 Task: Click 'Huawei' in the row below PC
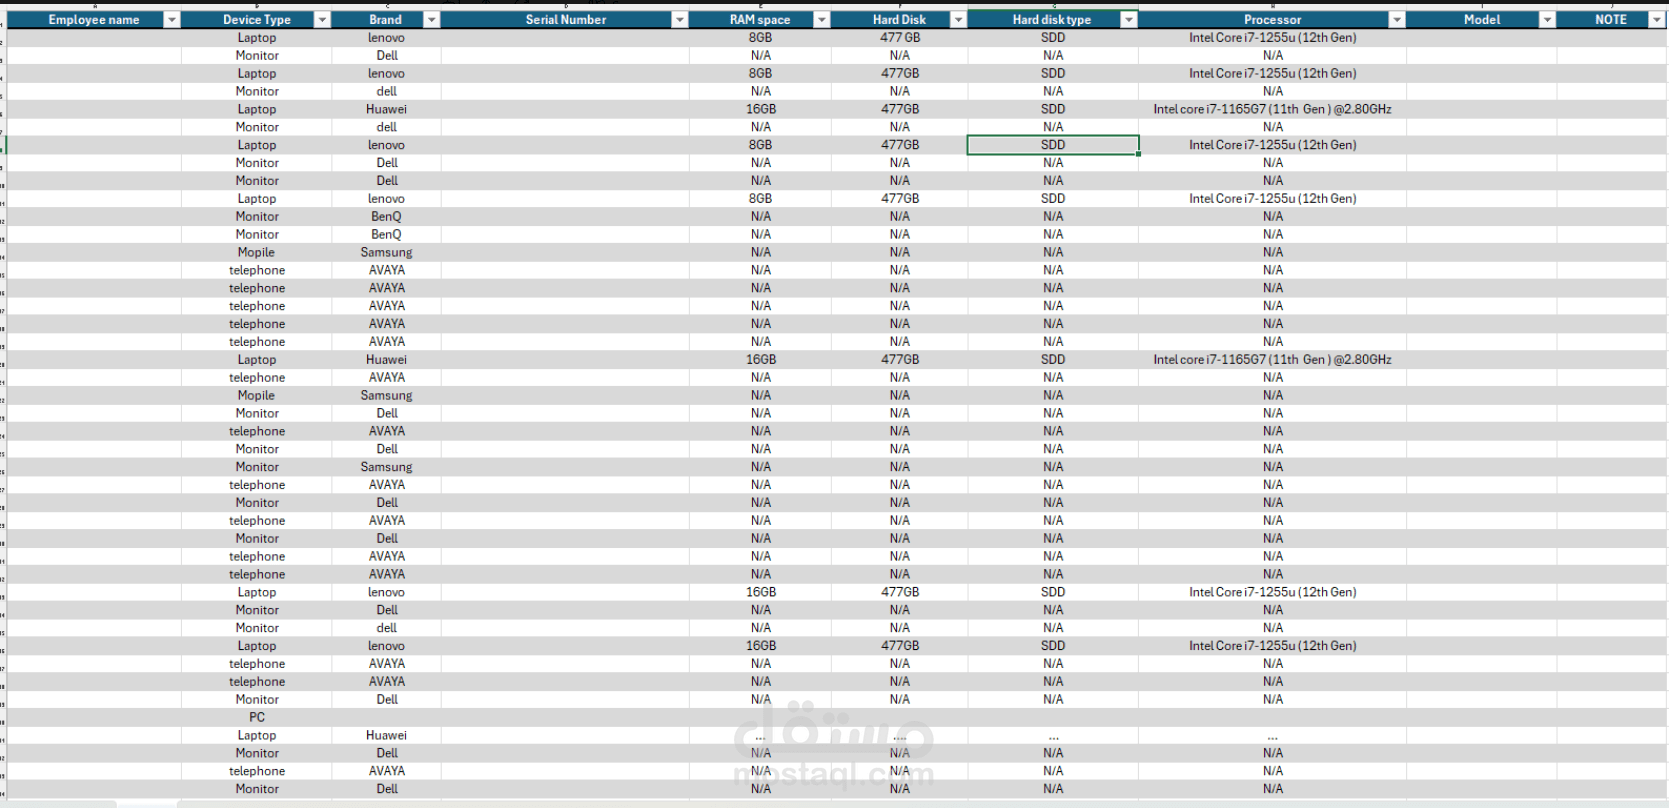[x=386, y=735]
